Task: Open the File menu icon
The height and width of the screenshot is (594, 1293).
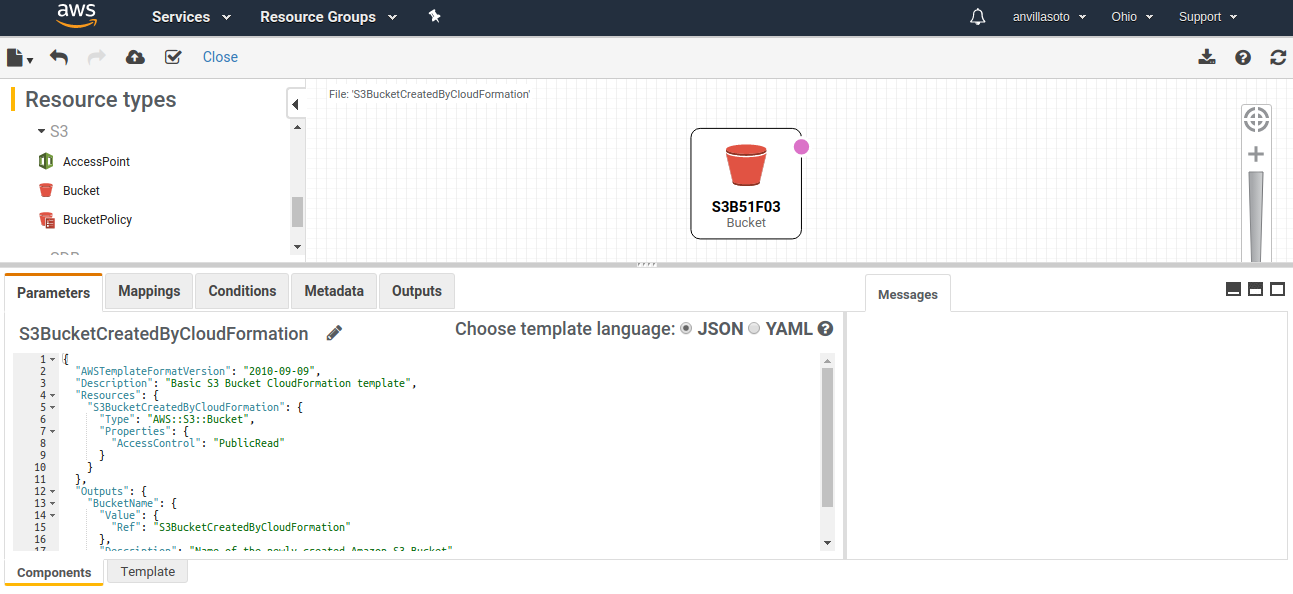Action: 20,57
